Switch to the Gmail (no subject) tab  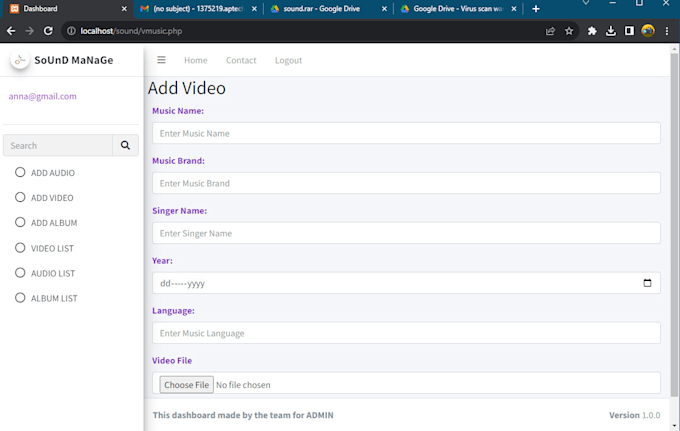tap(190, 9)
